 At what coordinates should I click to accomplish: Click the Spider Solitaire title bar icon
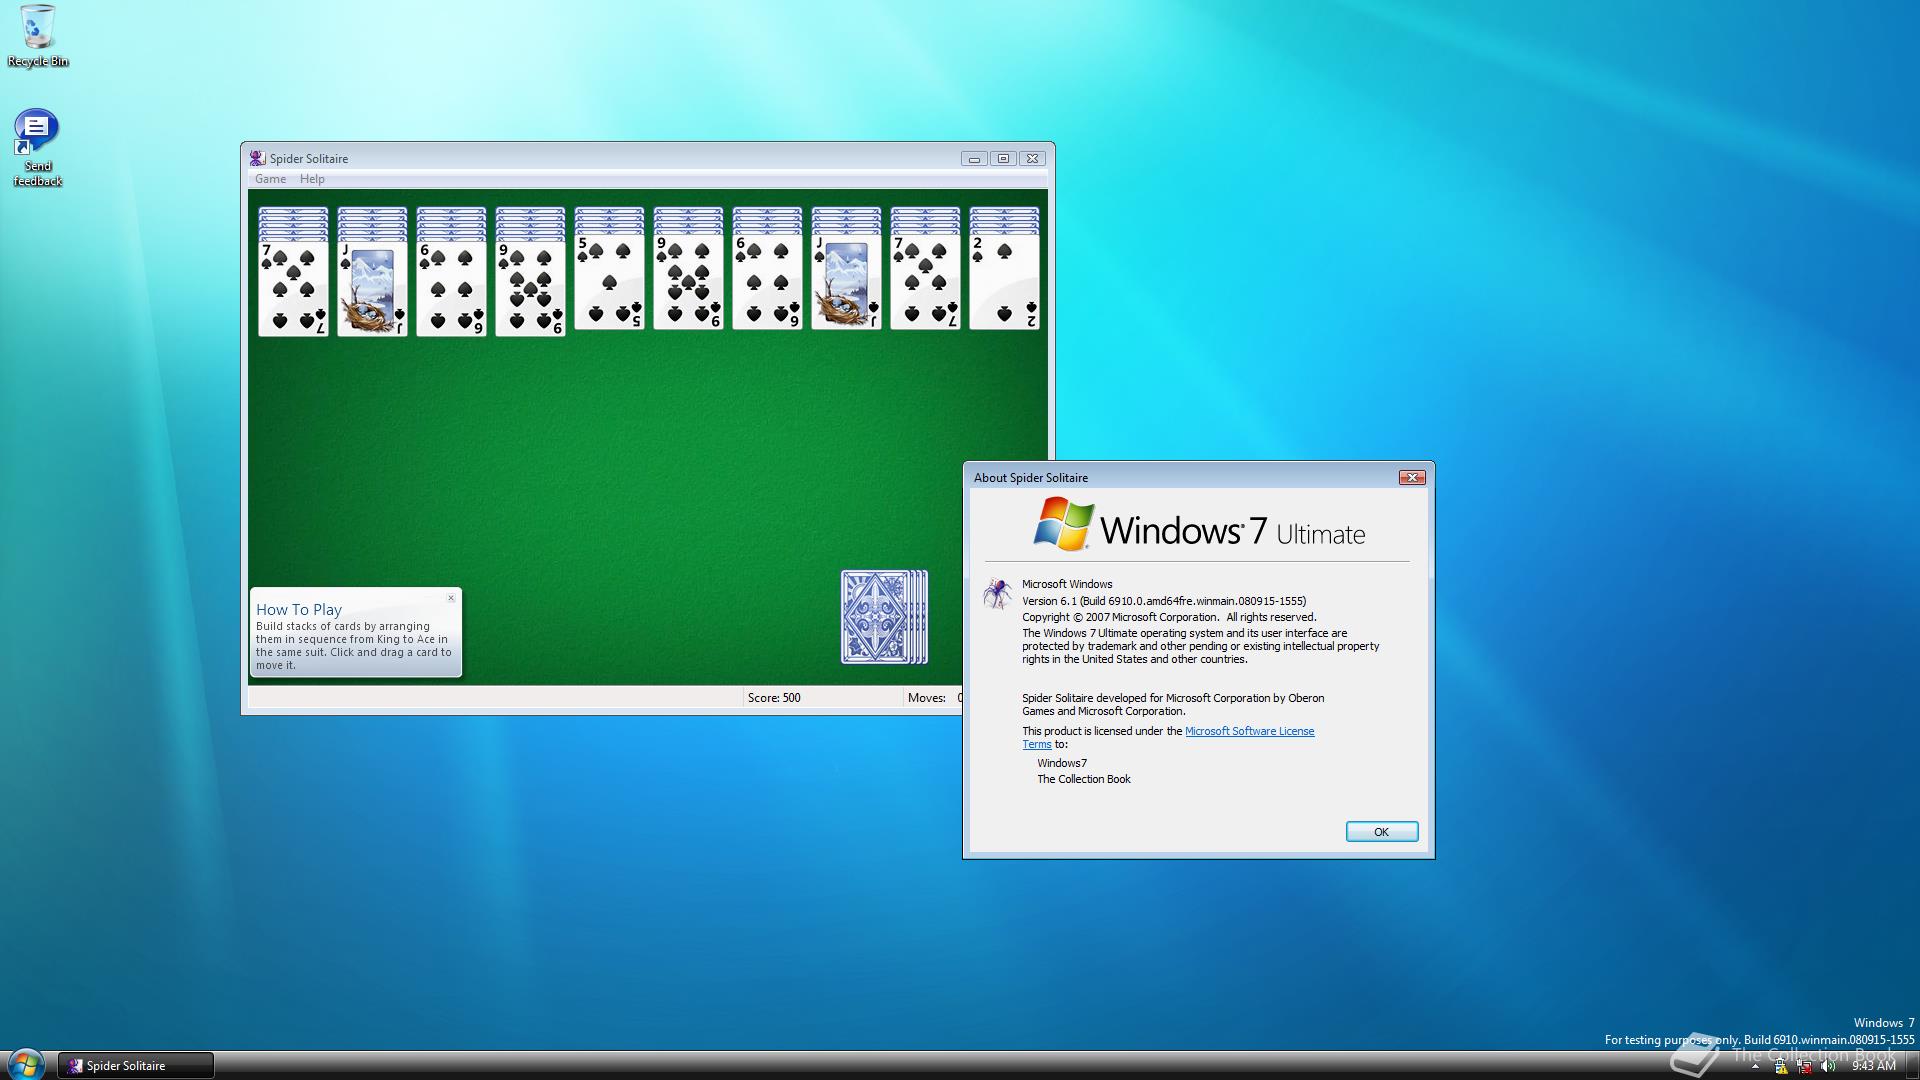point(257,158)
